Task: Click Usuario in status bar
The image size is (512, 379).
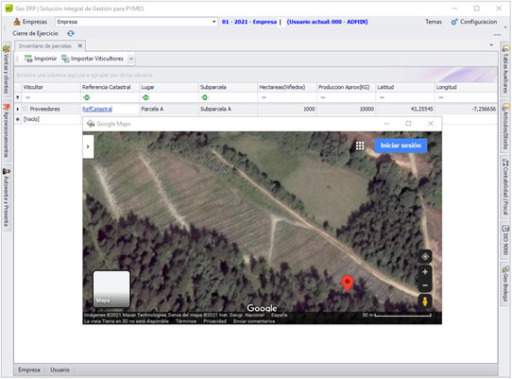Action: click(x=60, y=370)
